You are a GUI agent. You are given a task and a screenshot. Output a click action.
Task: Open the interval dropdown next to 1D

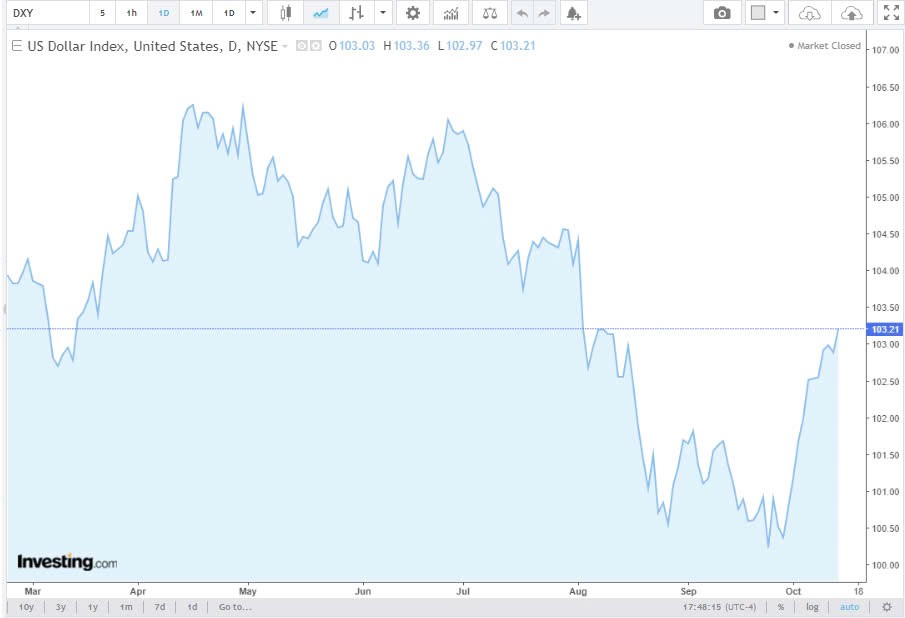click(253, 13)
